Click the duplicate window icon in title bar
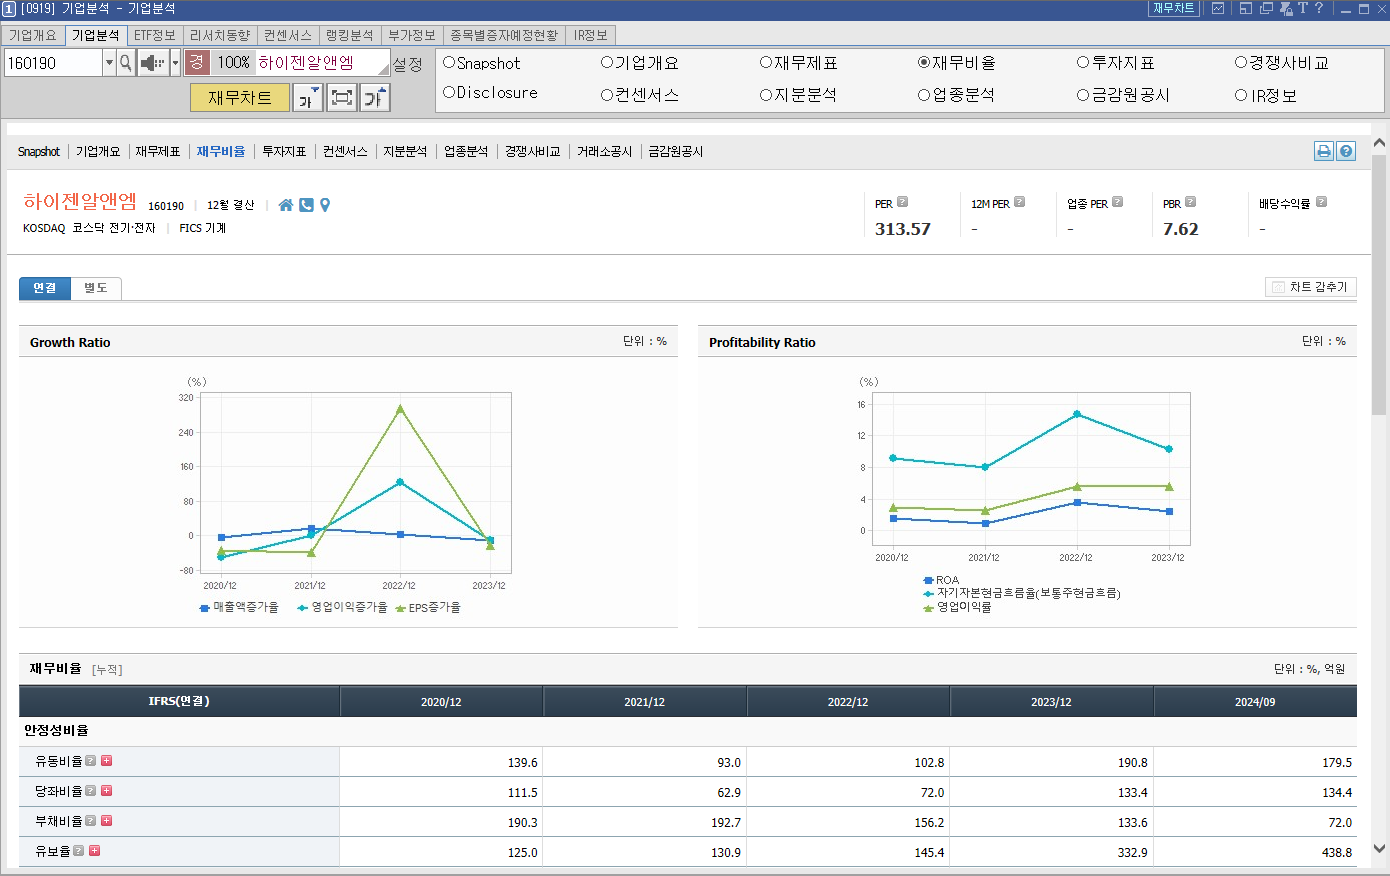Image resolution: width=1390 pixels, height=876 pixels. 1266,8
